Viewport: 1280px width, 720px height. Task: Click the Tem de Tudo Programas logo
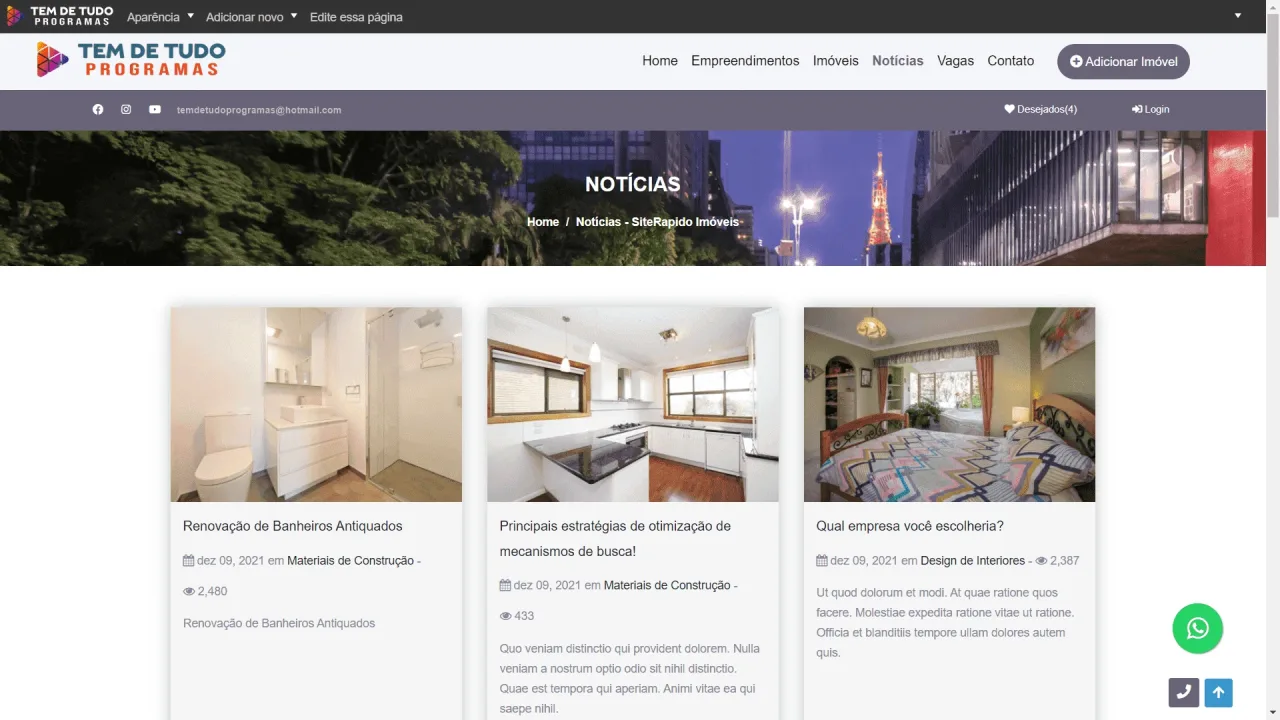131,60
